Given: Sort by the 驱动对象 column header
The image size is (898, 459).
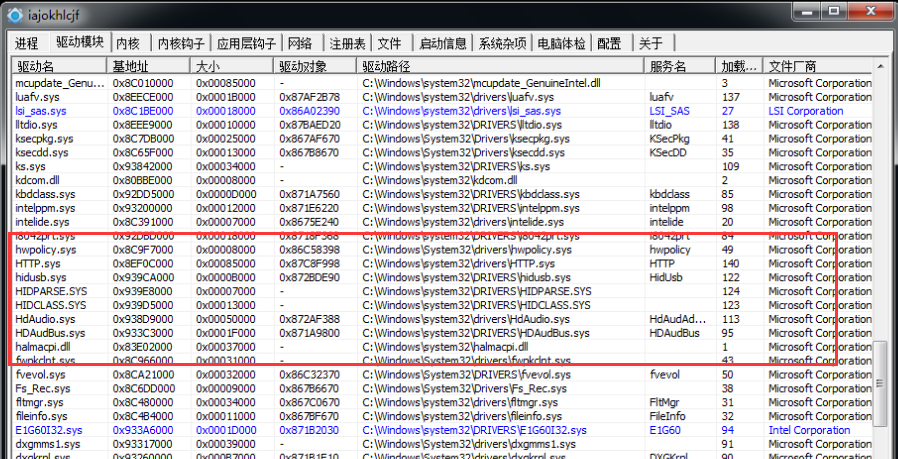Looking at the screenshot, I should [x=316, y=66].
